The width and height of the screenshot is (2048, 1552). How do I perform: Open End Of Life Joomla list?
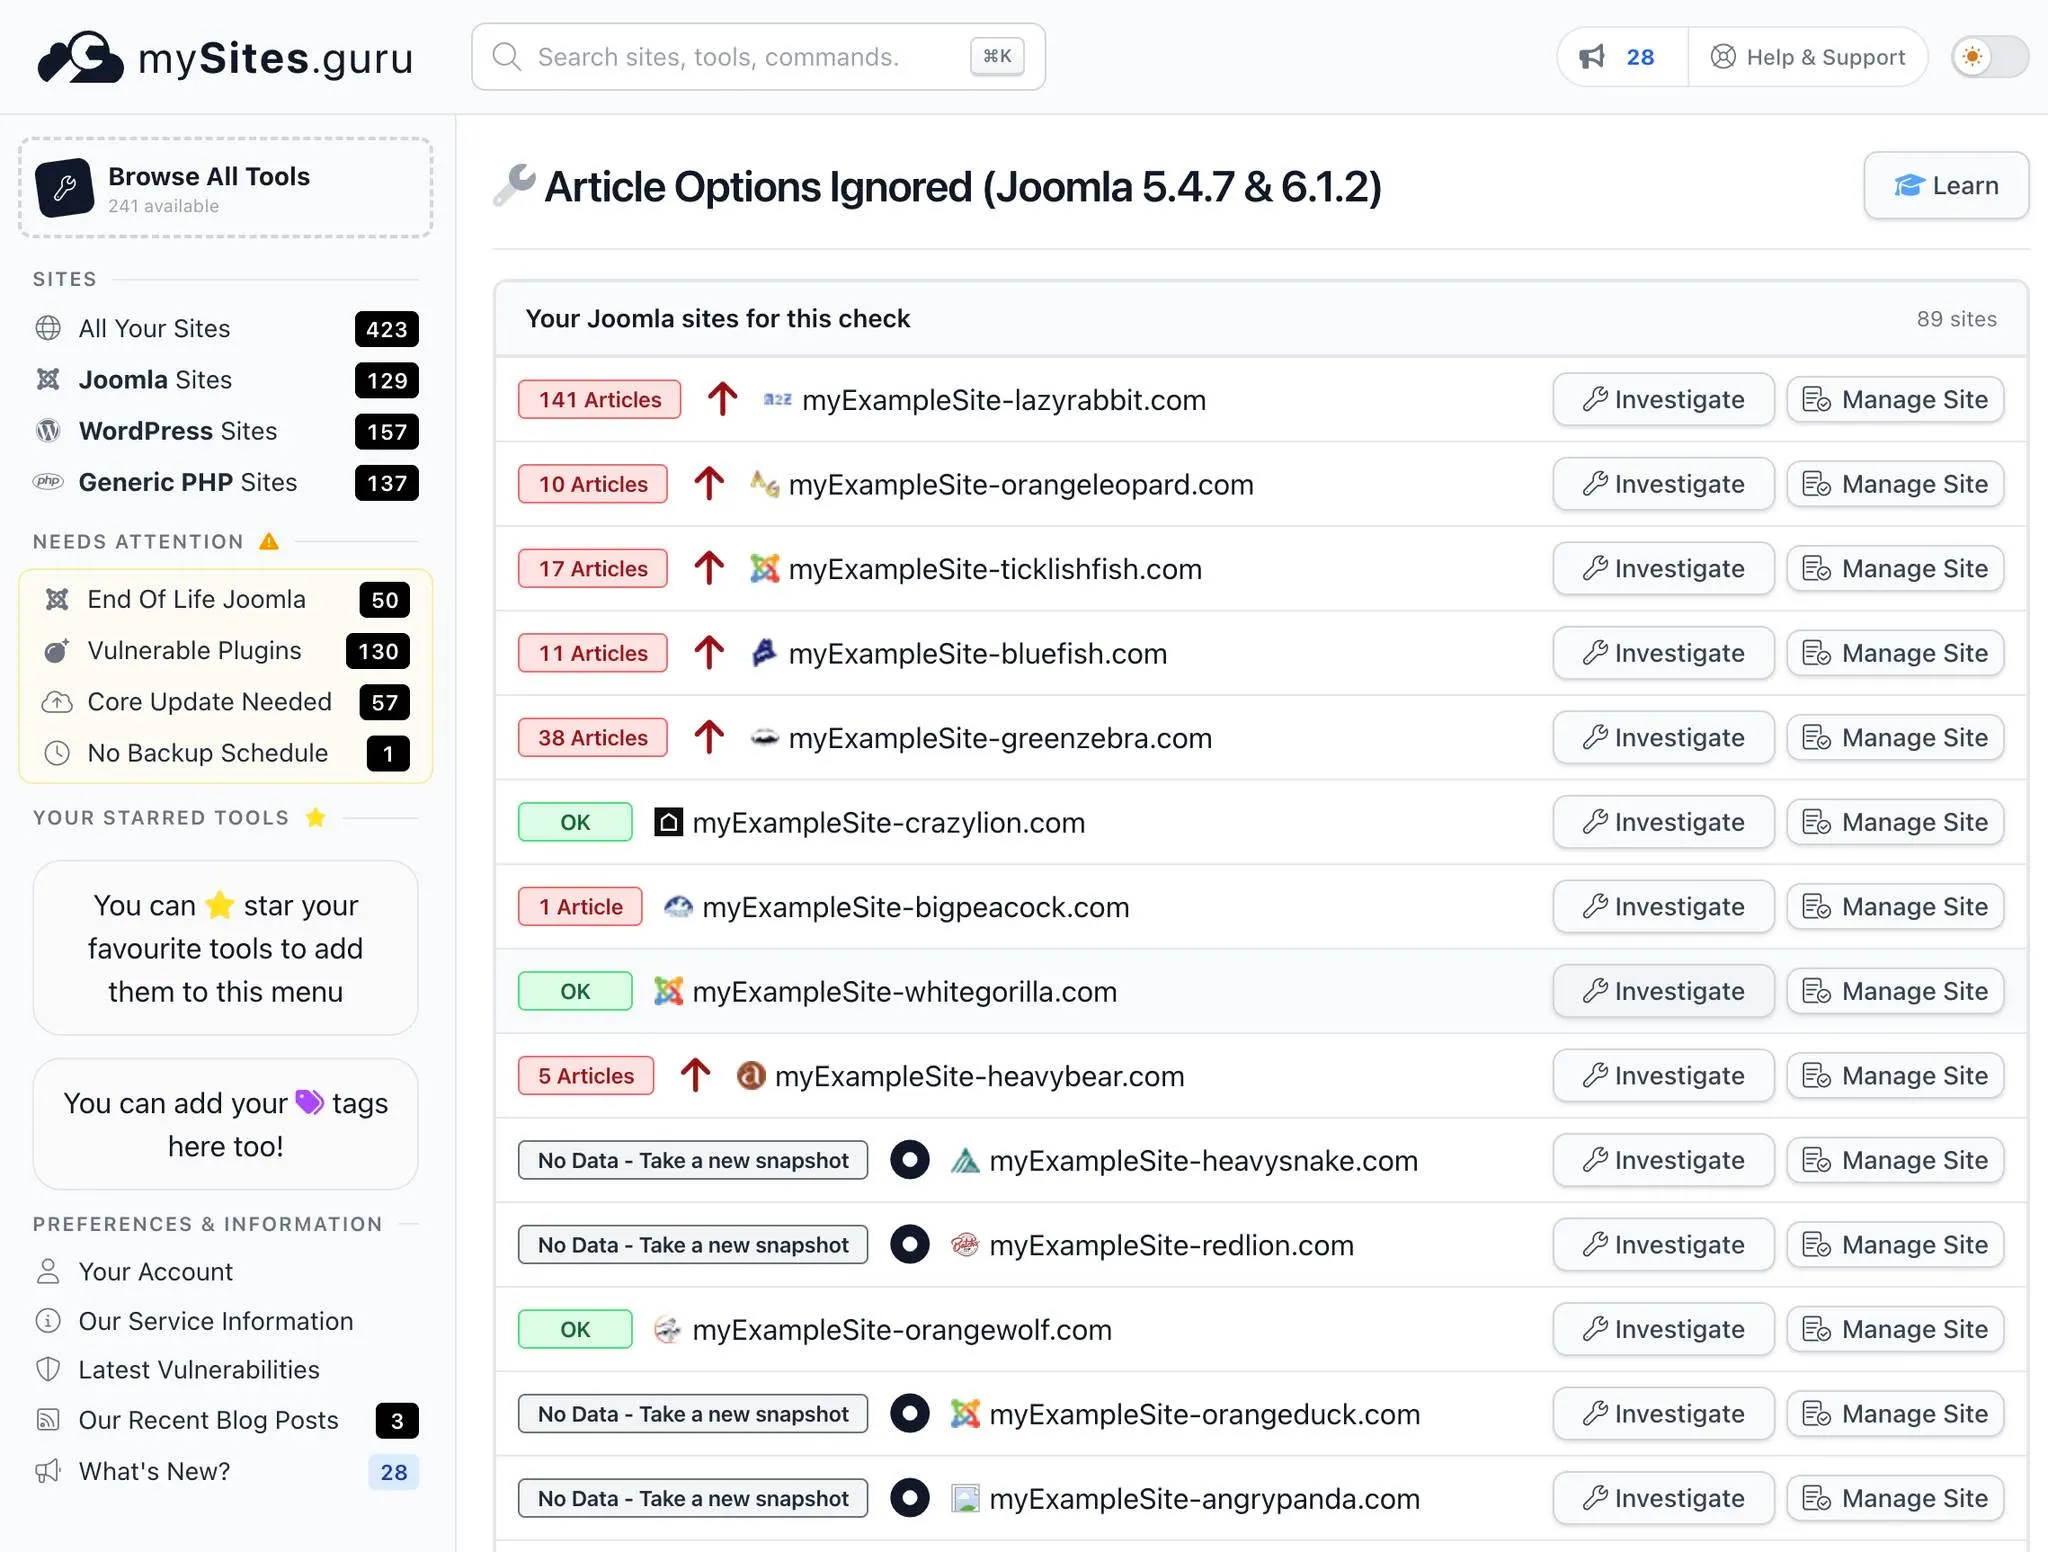(226, 600)
